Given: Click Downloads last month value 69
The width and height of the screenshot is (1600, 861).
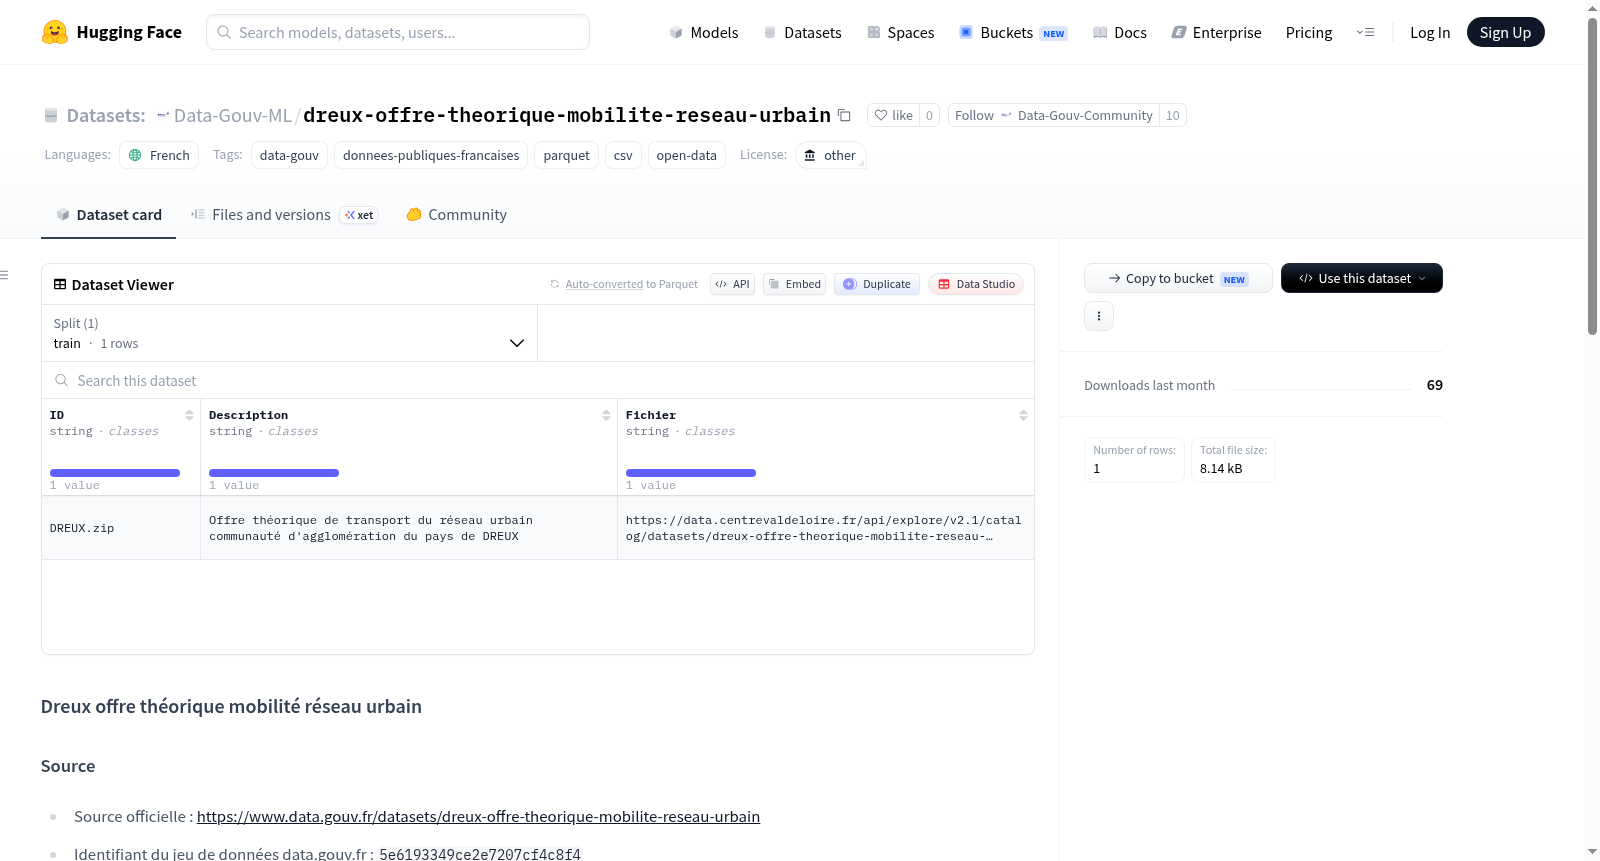Looking at the screenshot, I should click(1435, 385).
